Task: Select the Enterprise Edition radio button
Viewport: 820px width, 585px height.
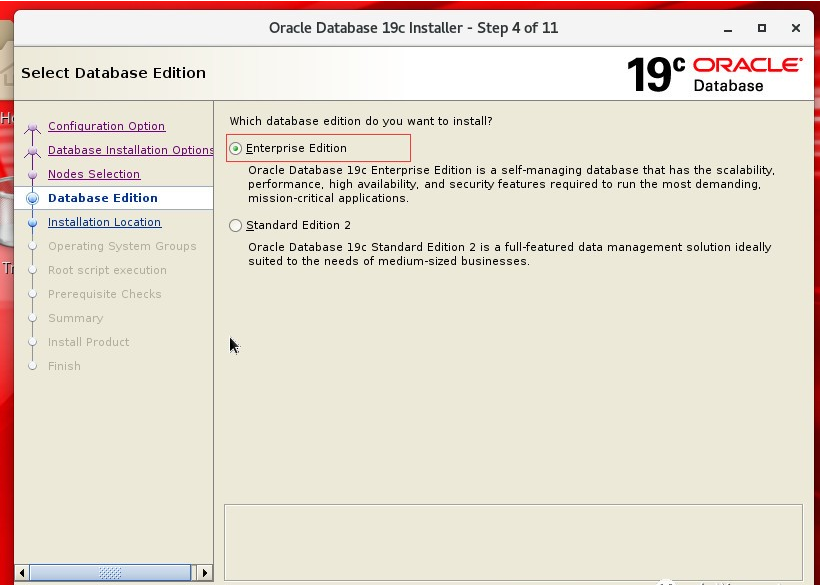Action: pos(236,148)
